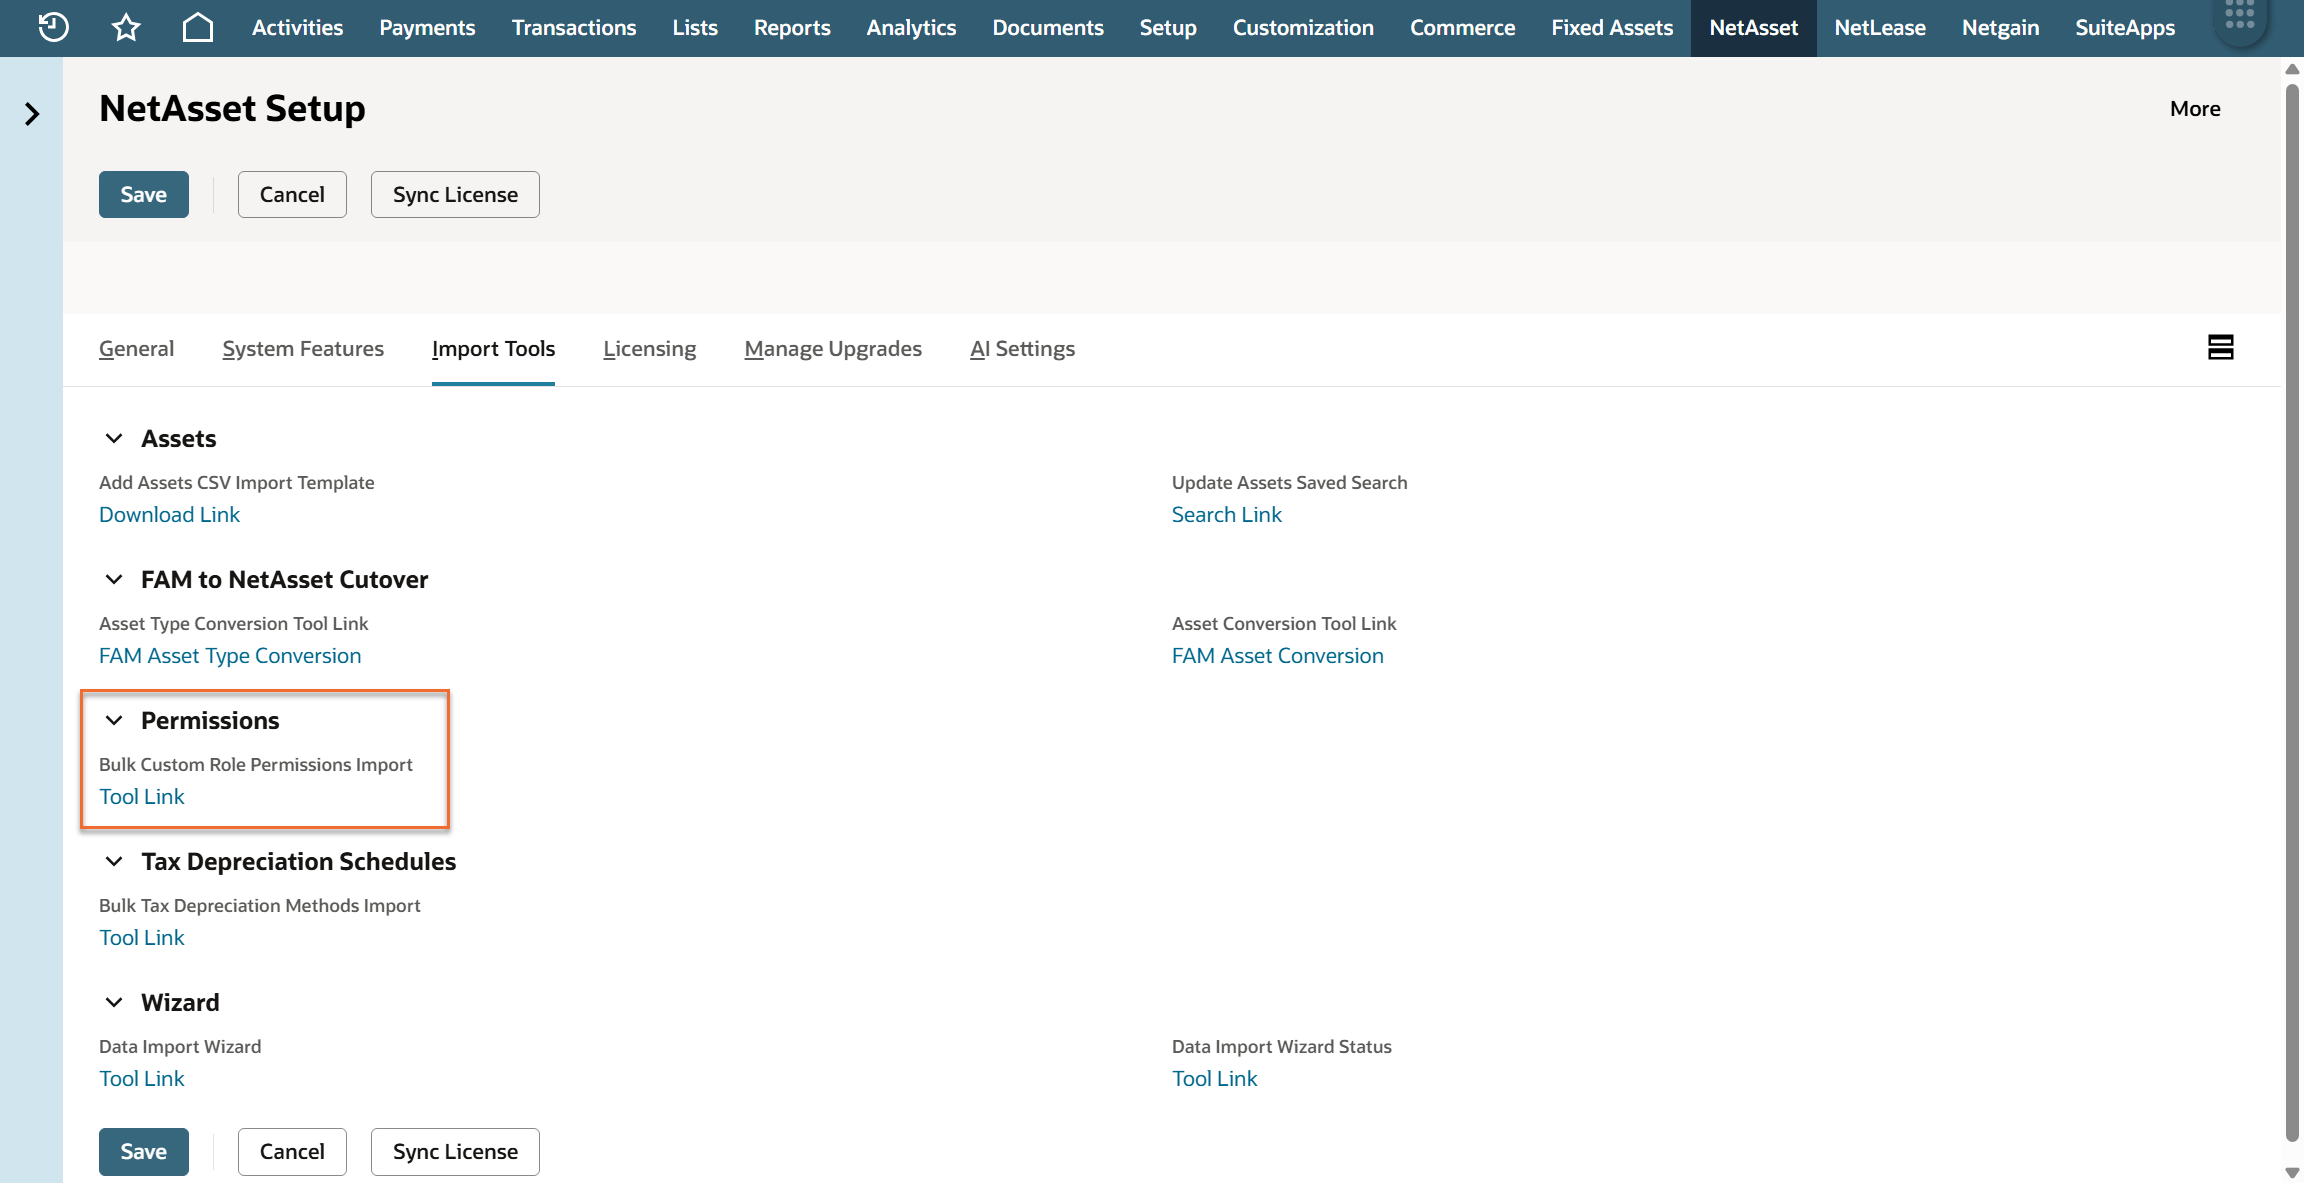Click the Asset Type Conversion Tool Link label
The height and width of the screenshot is (1183, 2304).
click(x=233, y=623)
